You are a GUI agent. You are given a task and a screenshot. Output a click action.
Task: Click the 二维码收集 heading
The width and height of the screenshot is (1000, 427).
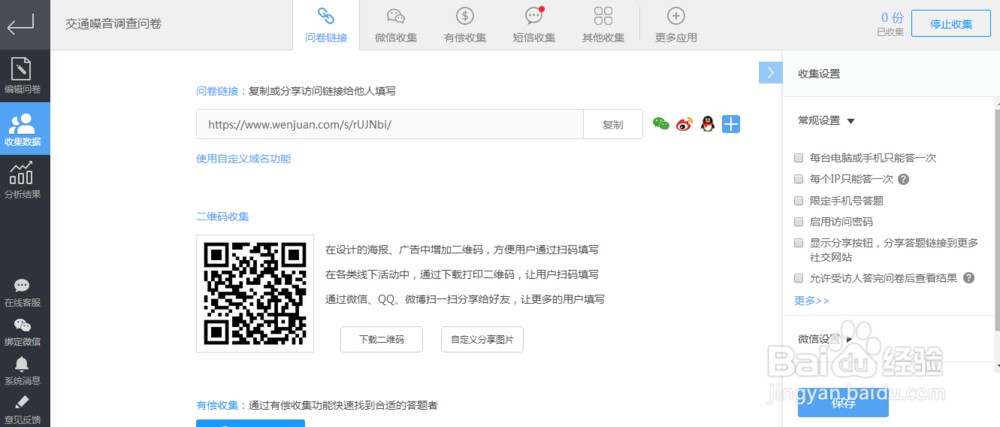point(222,217)
